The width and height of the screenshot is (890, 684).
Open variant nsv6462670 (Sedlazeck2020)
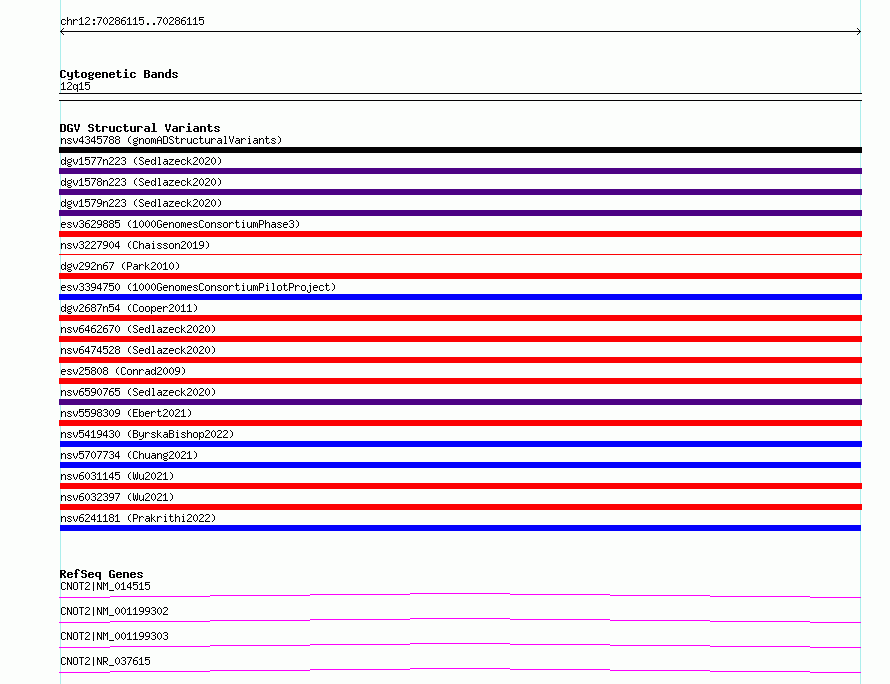[x=138, y=329]
